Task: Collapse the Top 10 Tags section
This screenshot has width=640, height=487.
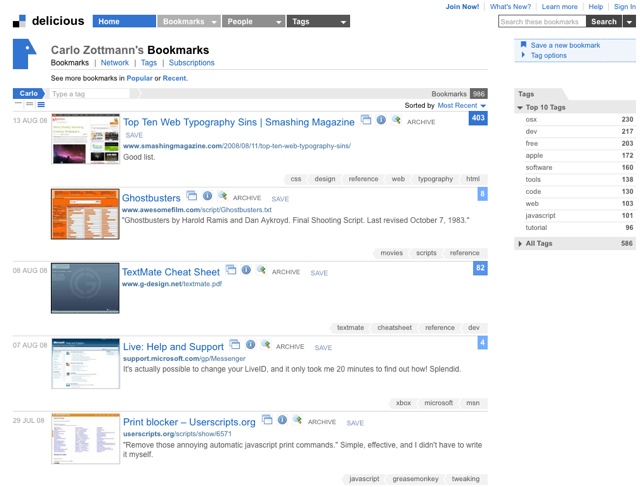Action: (520, 107)
